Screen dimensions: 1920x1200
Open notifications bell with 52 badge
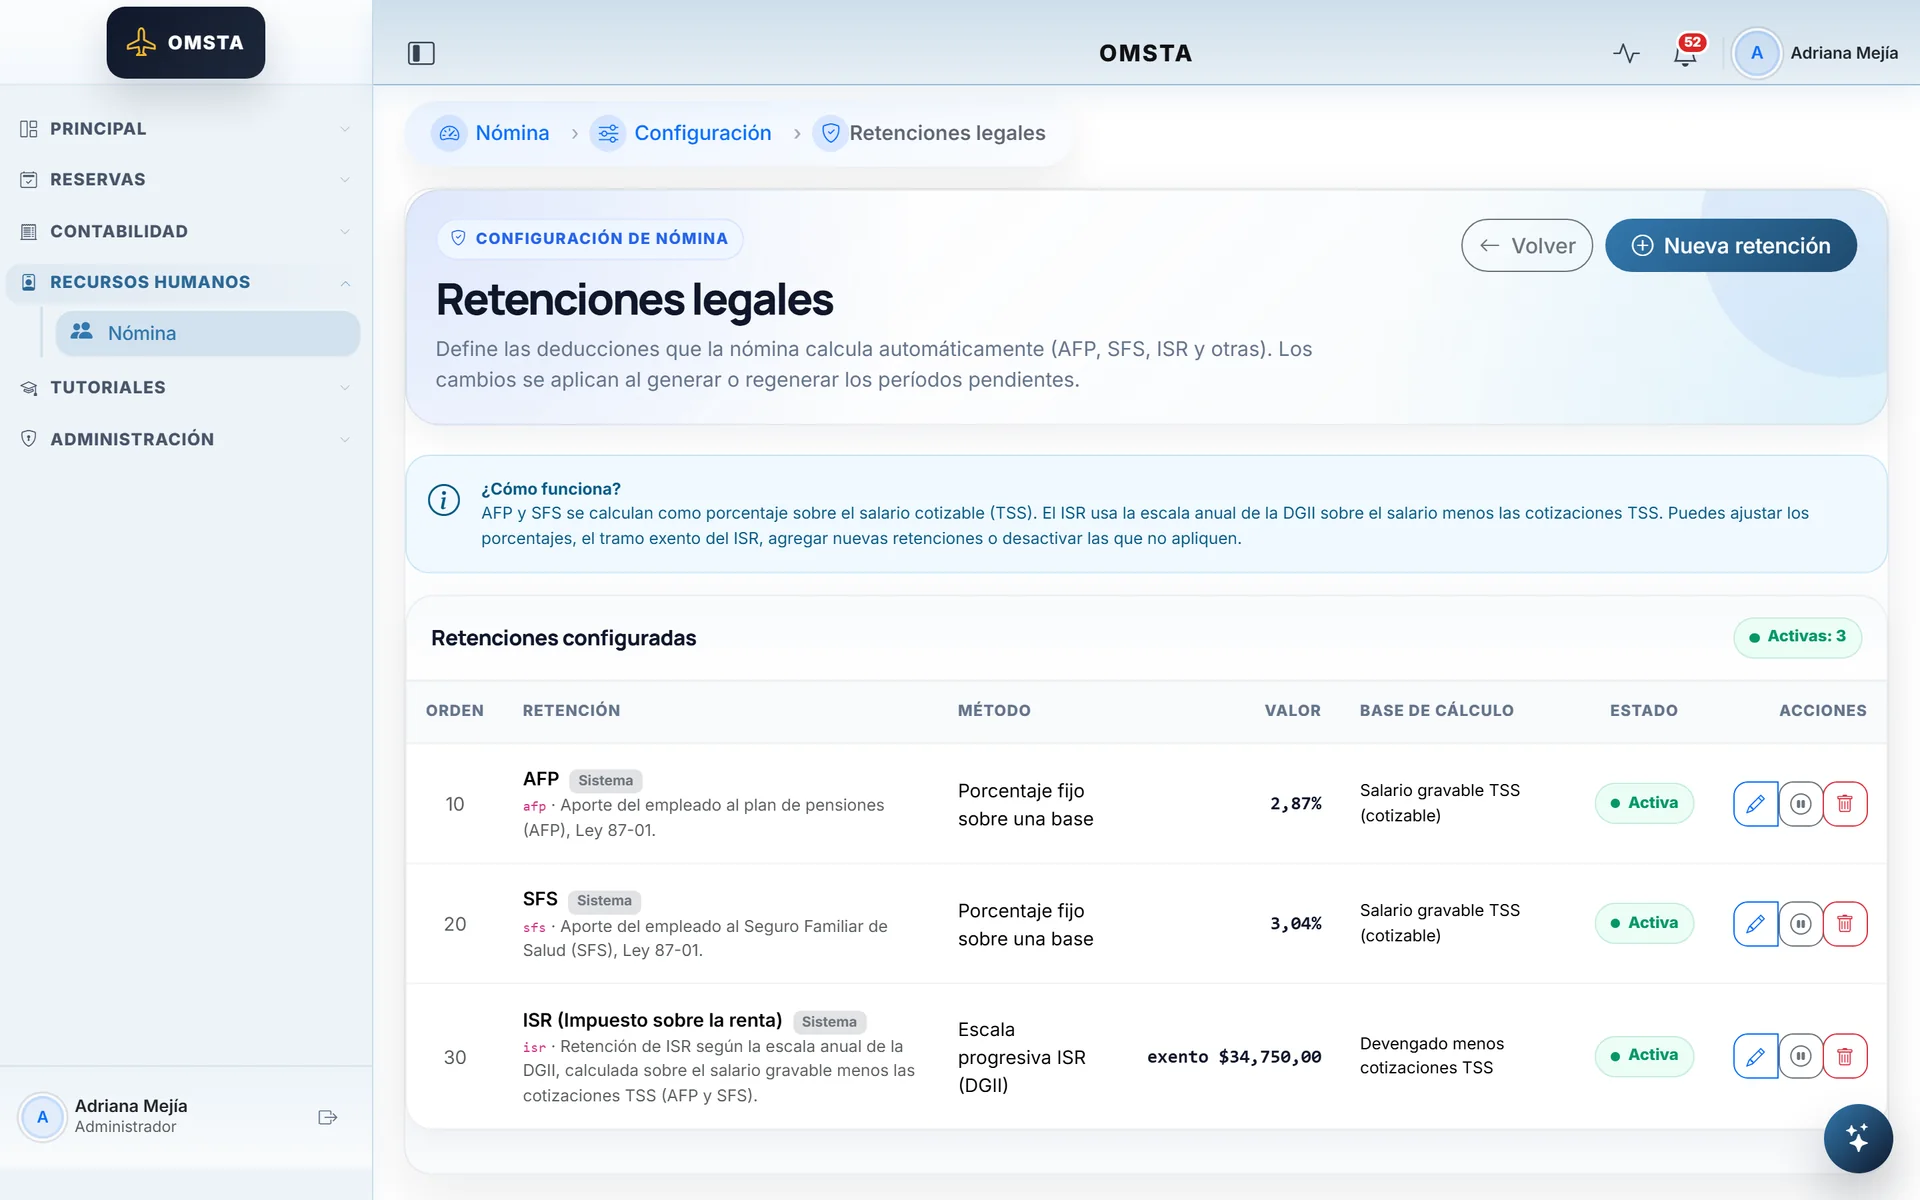pos(1686,53)
